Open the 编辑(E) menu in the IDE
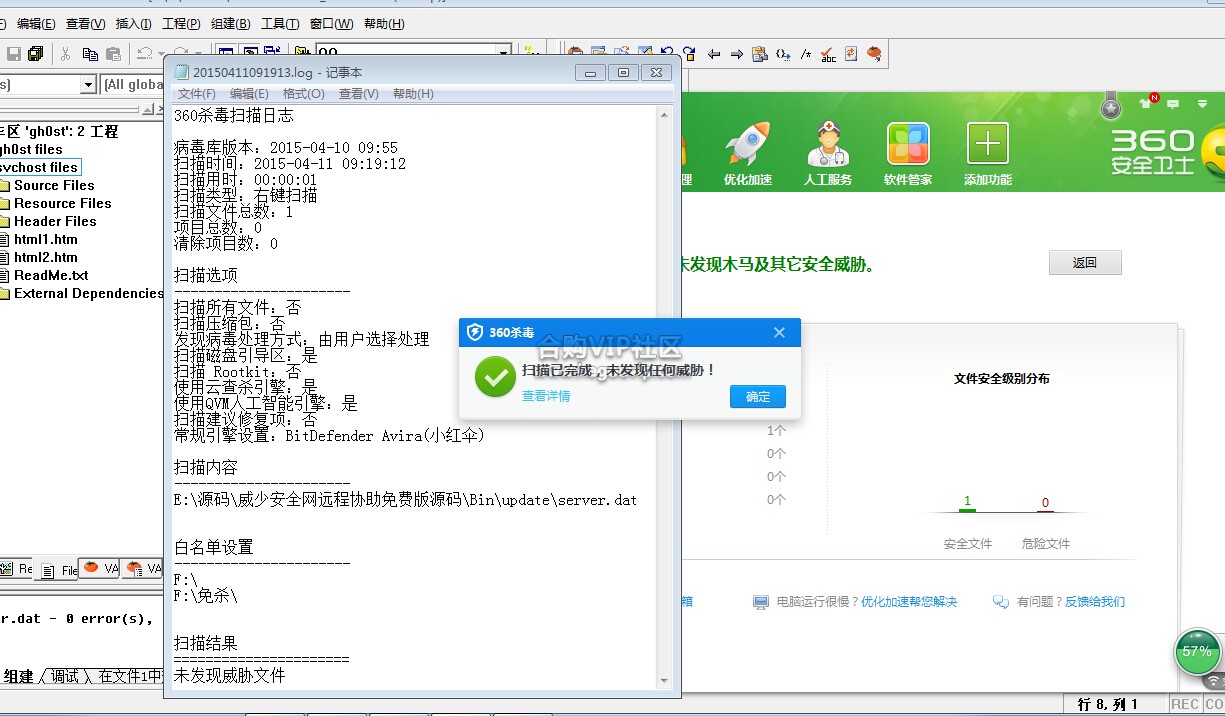 tap(37, 24)
